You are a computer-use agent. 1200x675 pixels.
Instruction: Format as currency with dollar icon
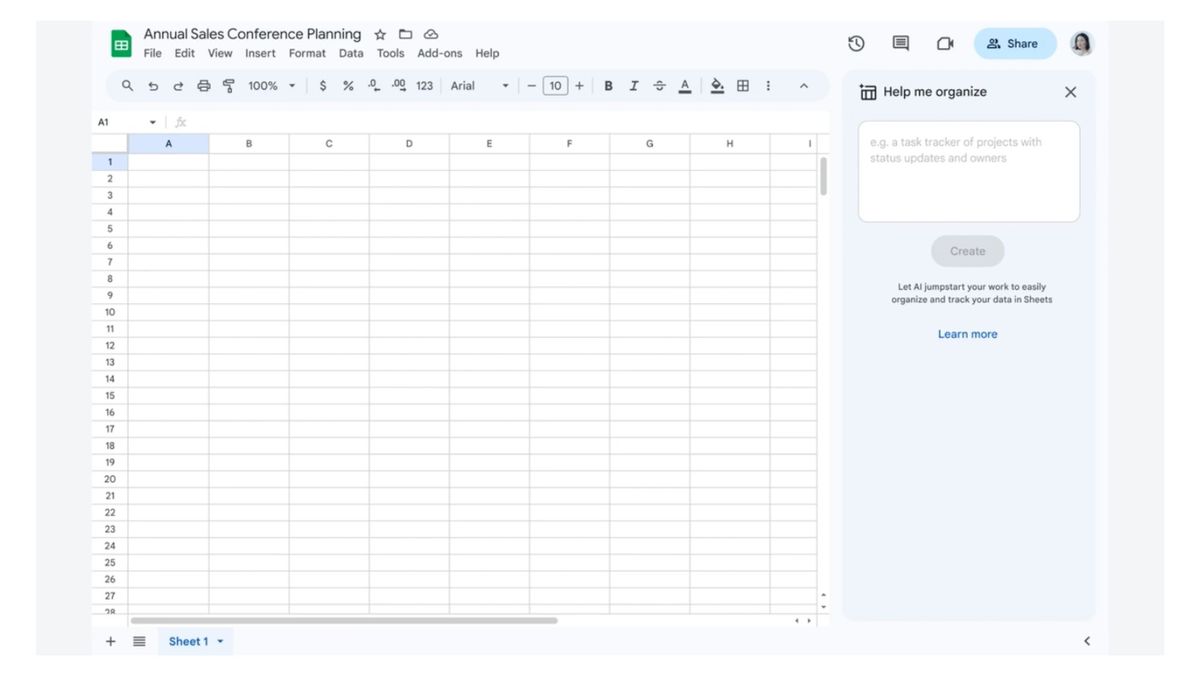[323, 86]
